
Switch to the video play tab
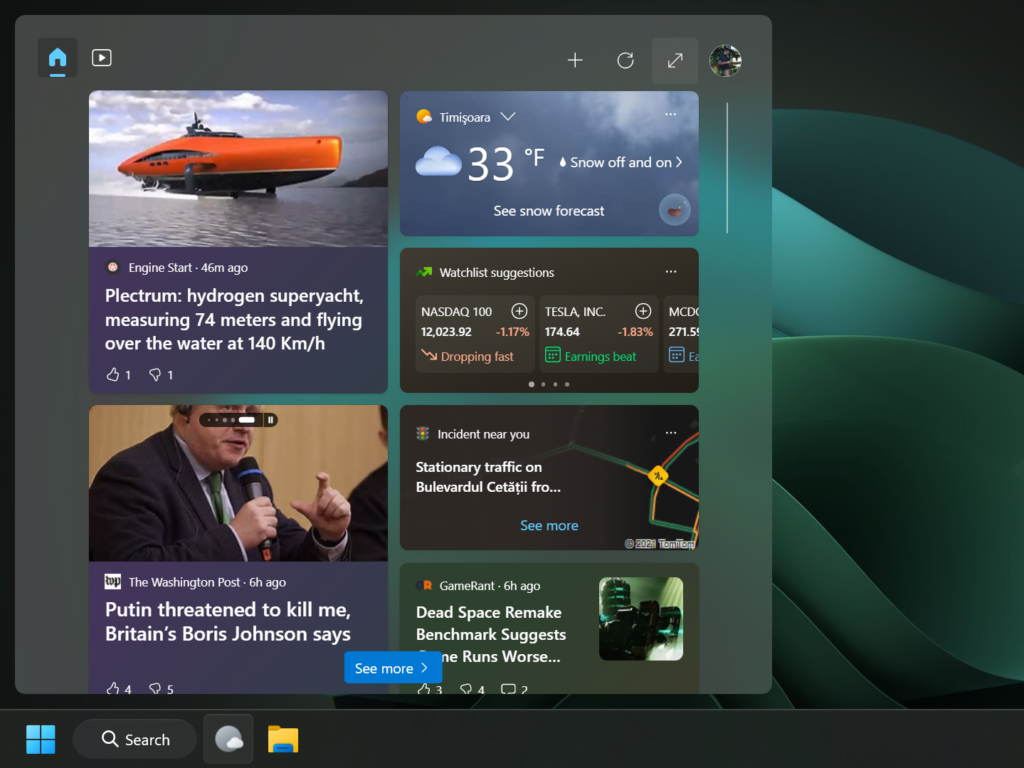101,58
